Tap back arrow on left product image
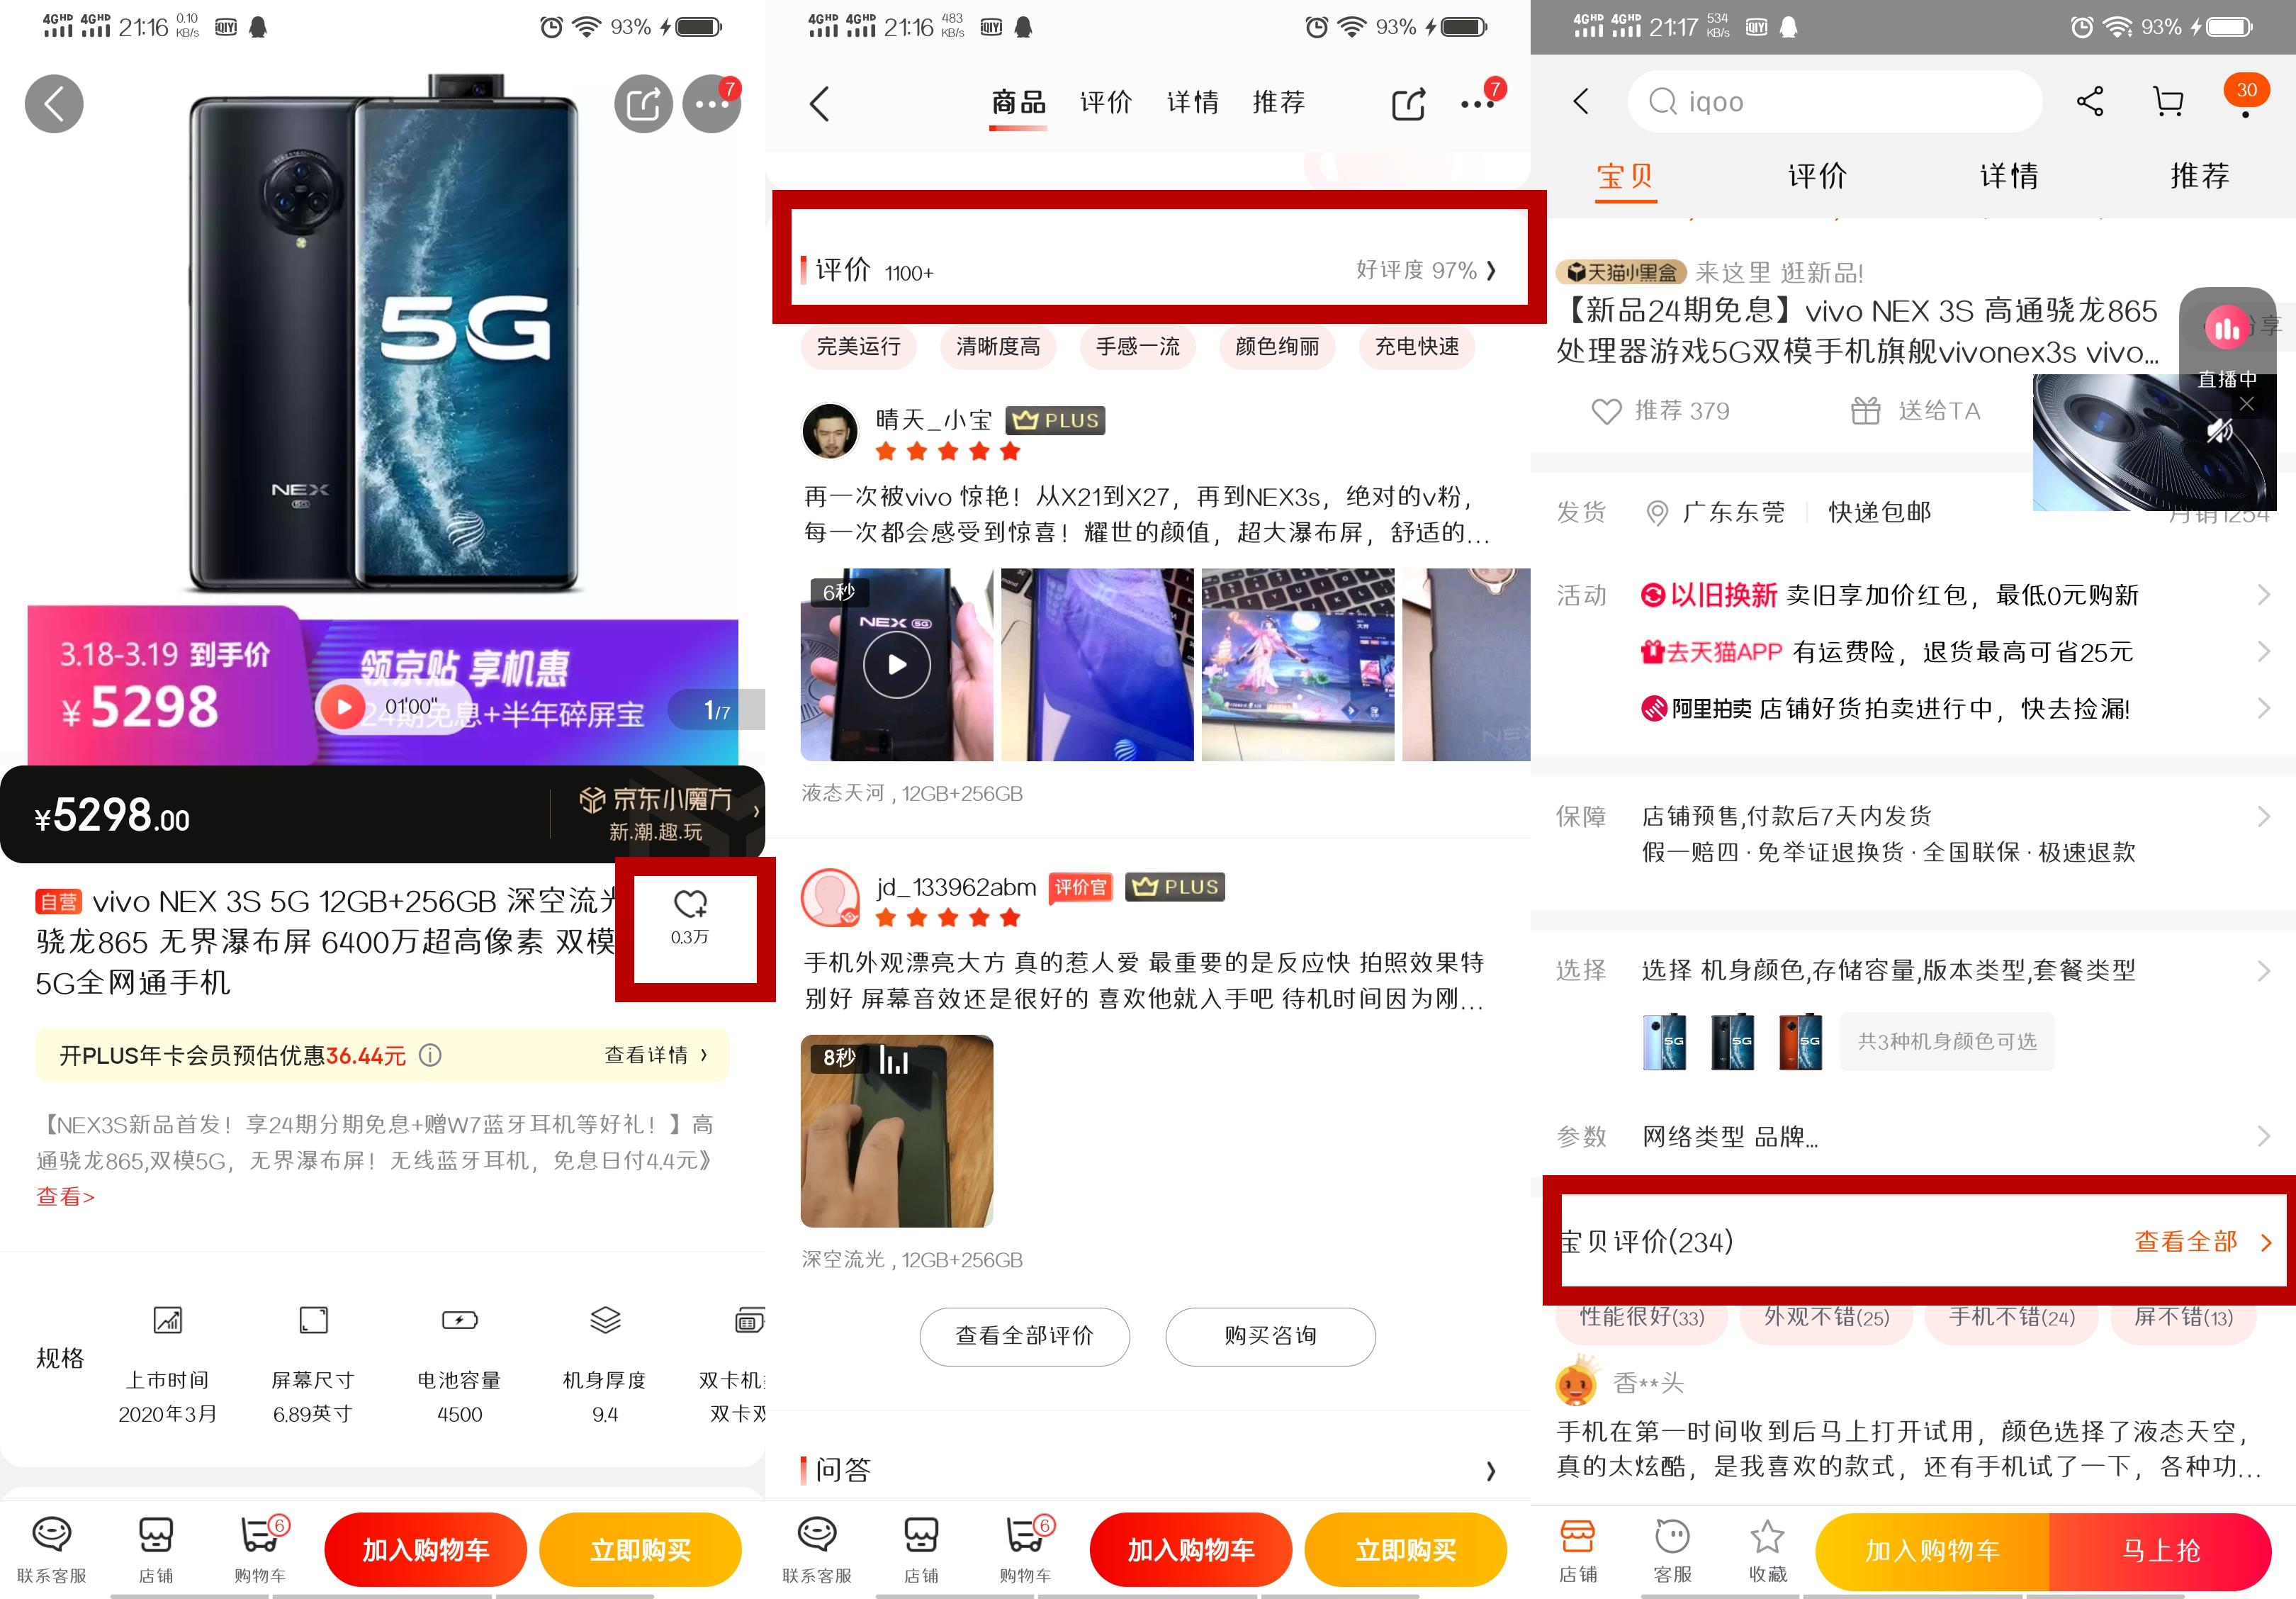The height and width of the screenshot is (1599, 2296). pyautogui.click(x=54, y=103)
